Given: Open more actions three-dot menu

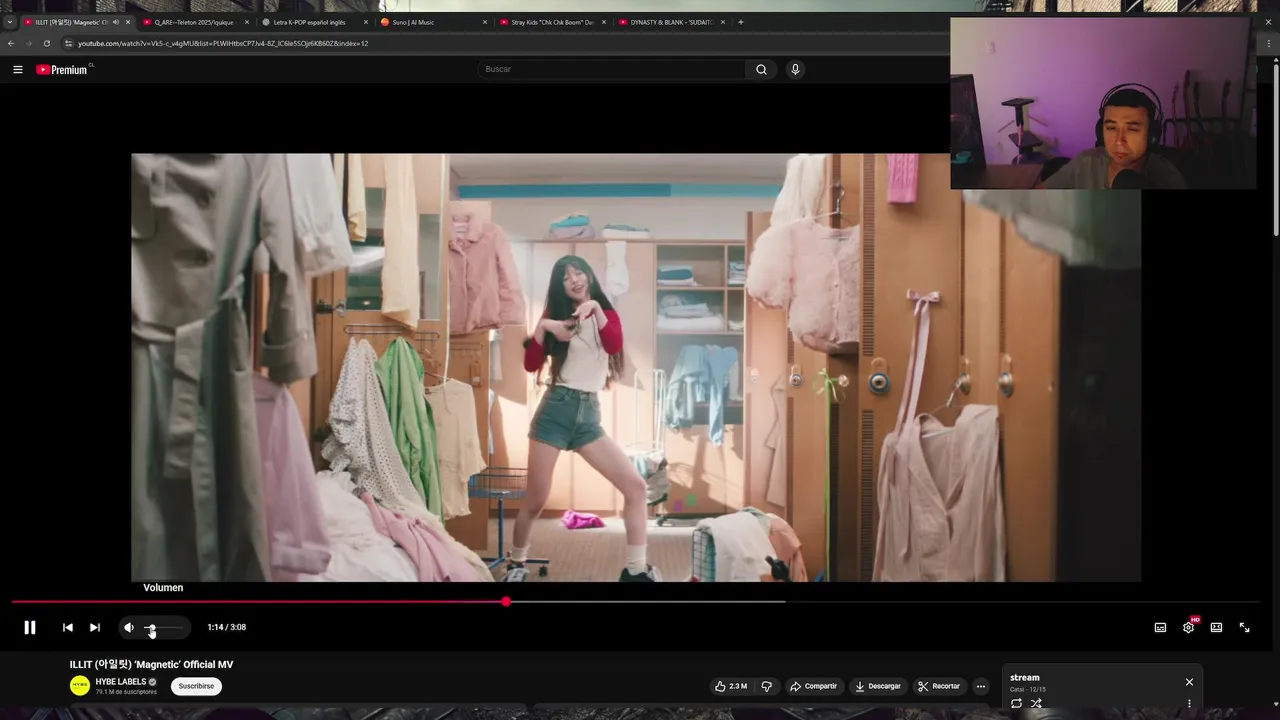Looking at the screenshot, I should click(981, 686).
